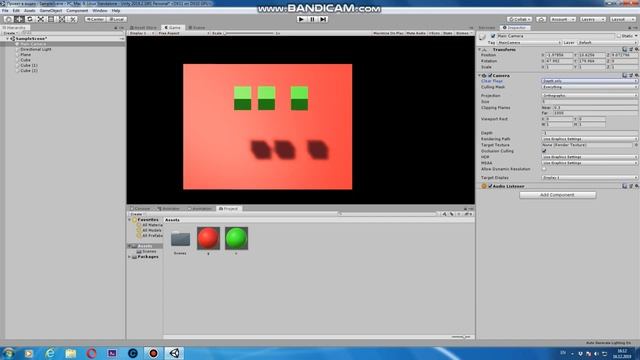Open Visual Studio from the taskbar

click(x=112, y=353)
